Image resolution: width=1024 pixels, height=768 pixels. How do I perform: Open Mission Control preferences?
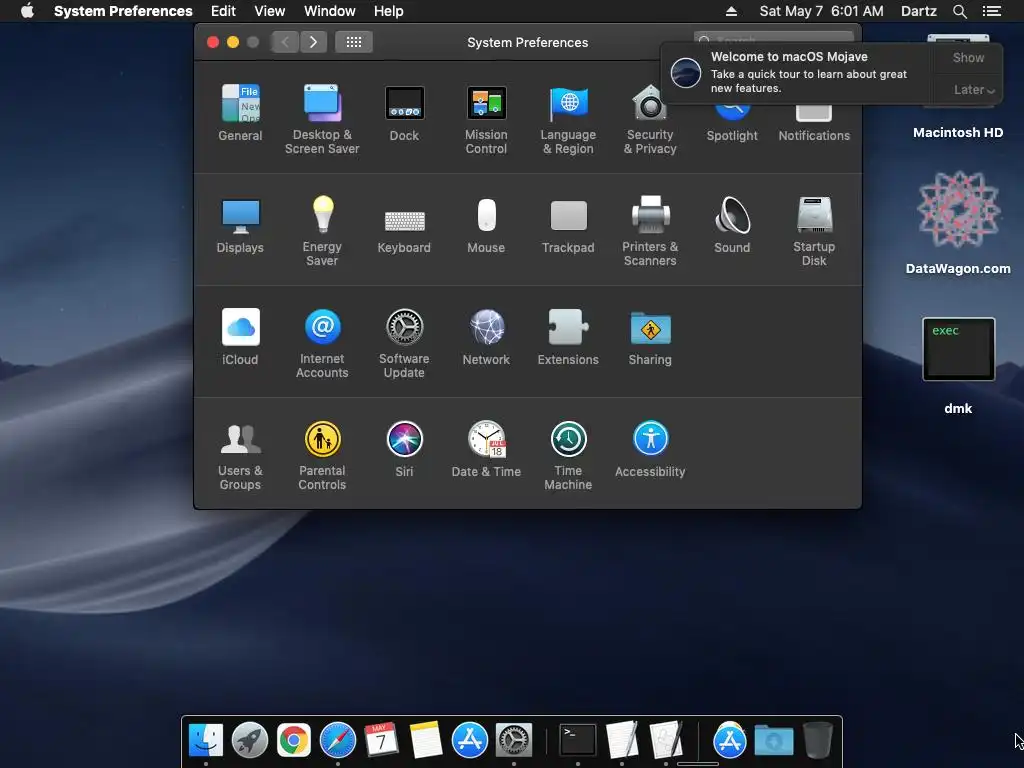pyautogui.click(x=486, y=119)
